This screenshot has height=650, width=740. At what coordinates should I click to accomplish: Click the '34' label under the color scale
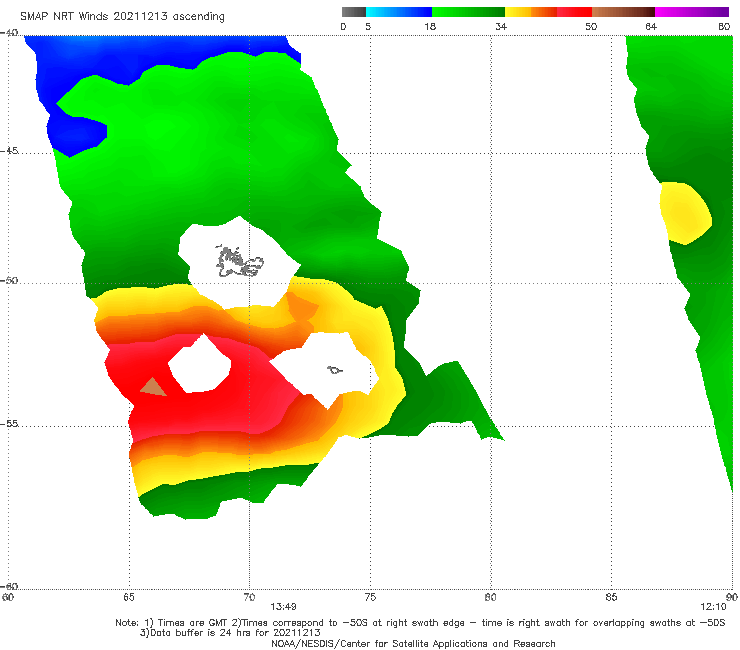tap(501, 26)
